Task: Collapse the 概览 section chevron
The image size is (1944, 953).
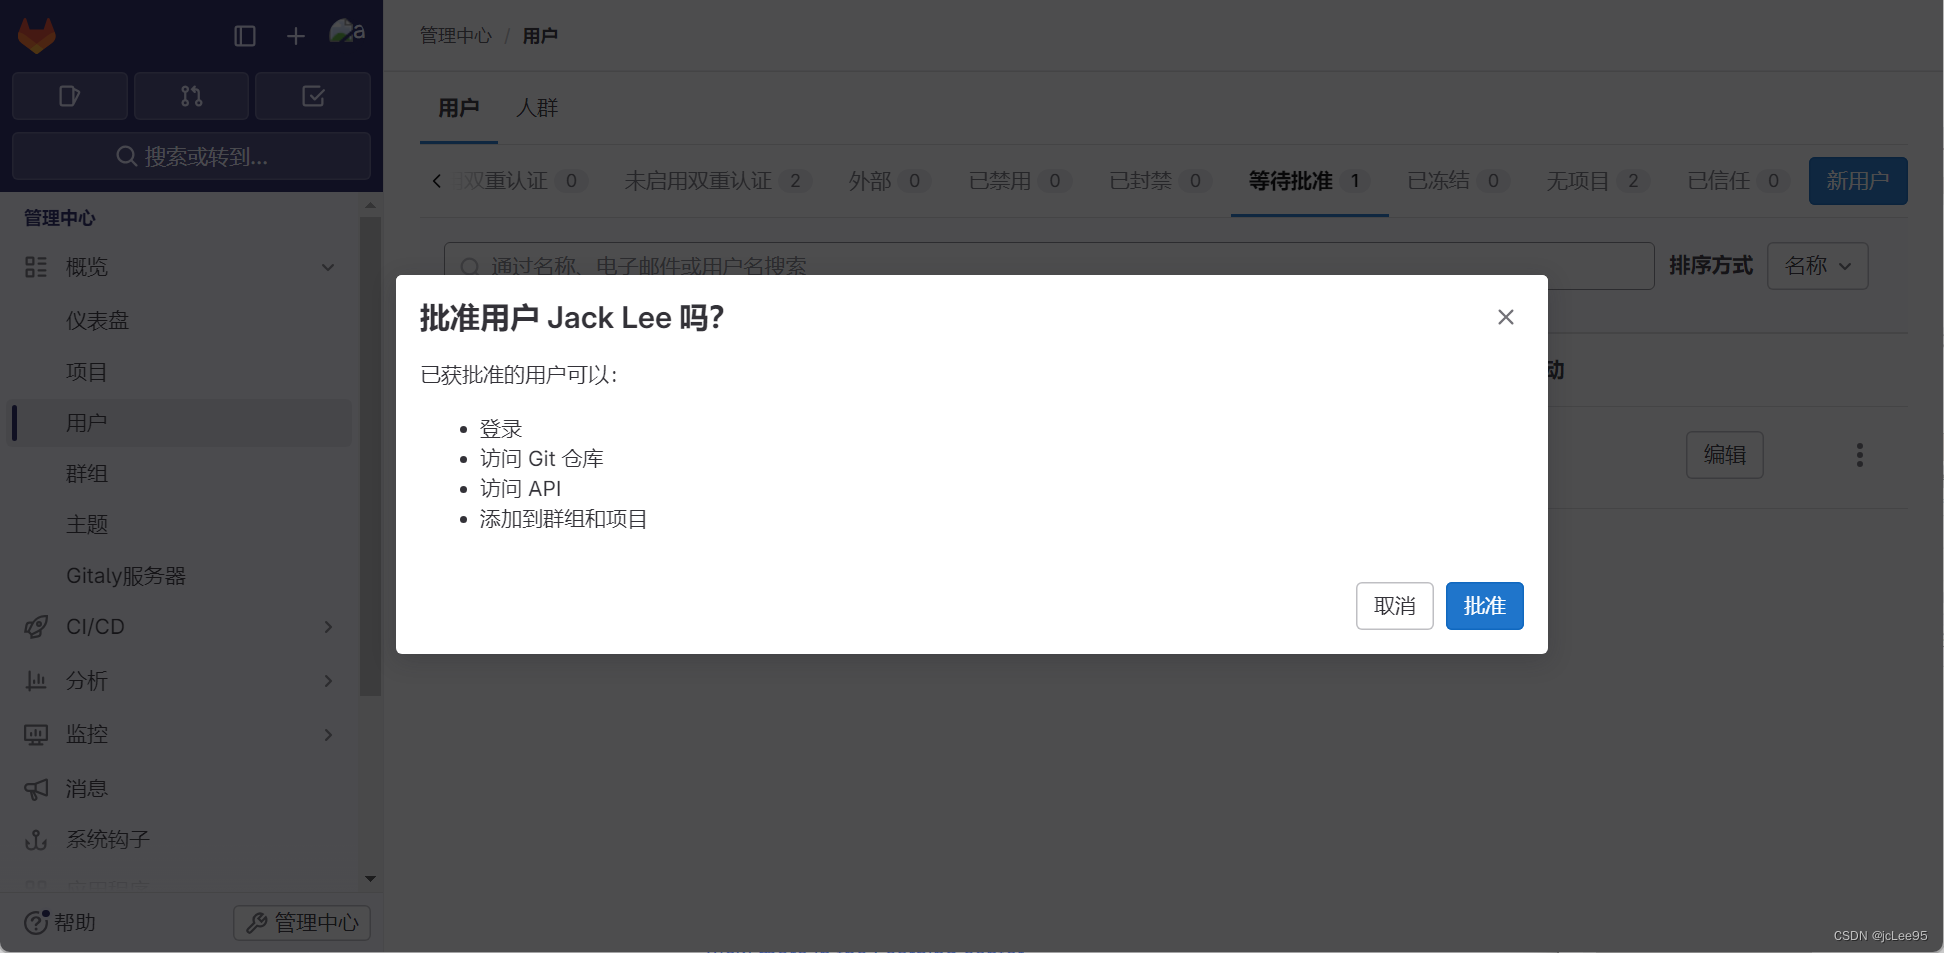Action: tap(328, 267)
